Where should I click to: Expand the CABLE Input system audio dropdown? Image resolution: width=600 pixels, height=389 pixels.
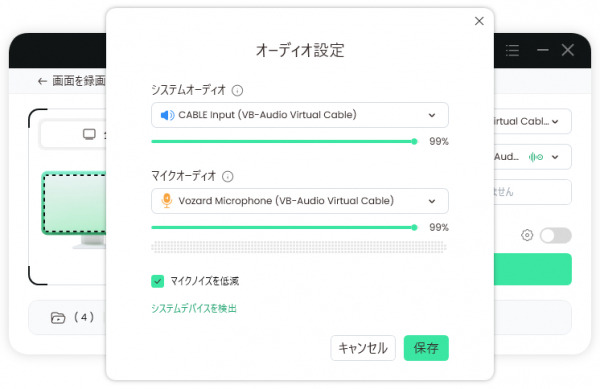point(300,115)
